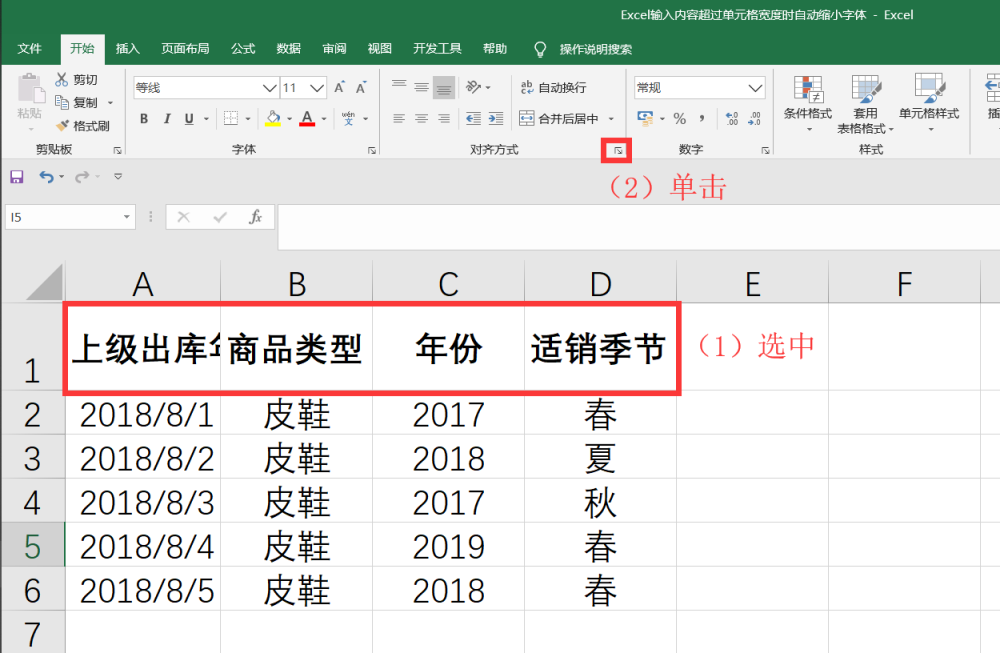Select the Format Painter (格式刷) brush
This screenshot has width=1000, height=653.
[x=62, y=126]
